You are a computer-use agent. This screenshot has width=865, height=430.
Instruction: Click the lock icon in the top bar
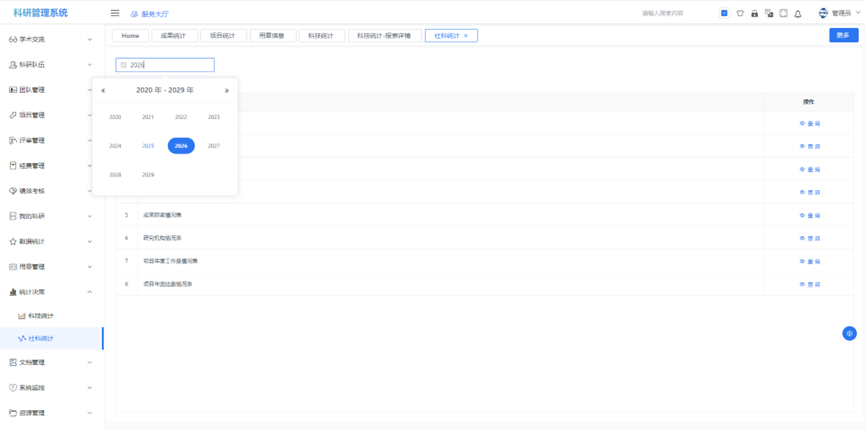point(754,14)
